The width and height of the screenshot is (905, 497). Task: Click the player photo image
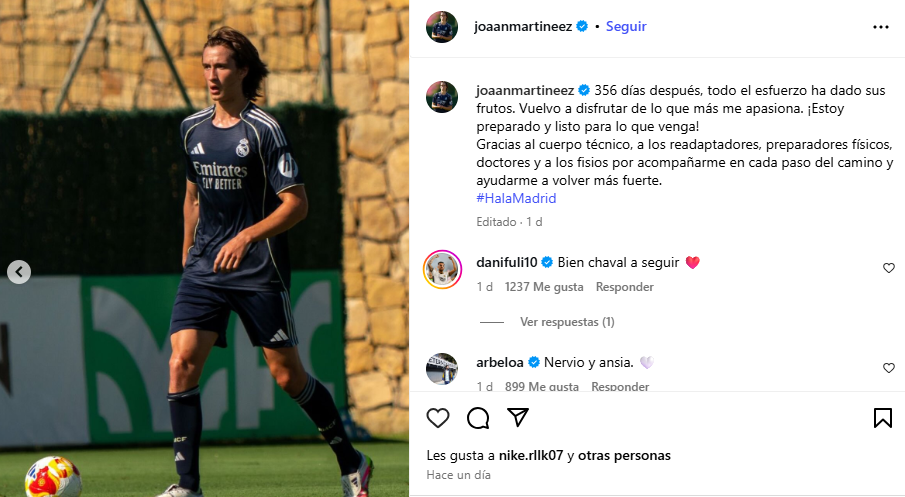point(204,248)
